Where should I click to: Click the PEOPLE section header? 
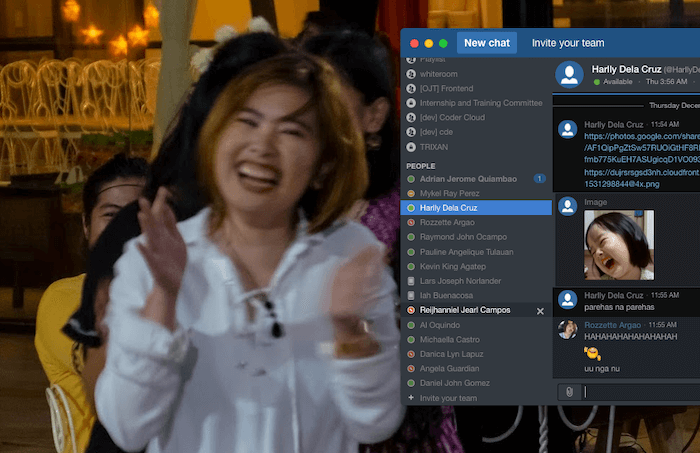click(421, 166)
